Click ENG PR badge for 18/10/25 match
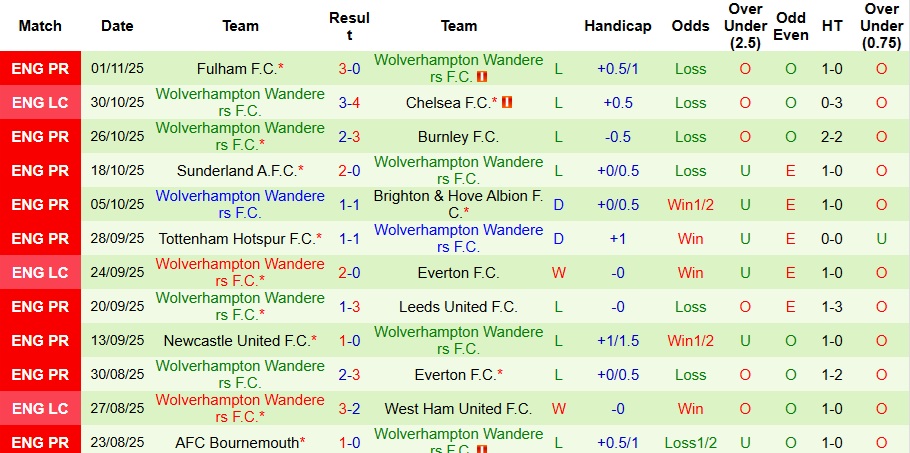Viewport: 910px width, 453px height. [40, 171]
